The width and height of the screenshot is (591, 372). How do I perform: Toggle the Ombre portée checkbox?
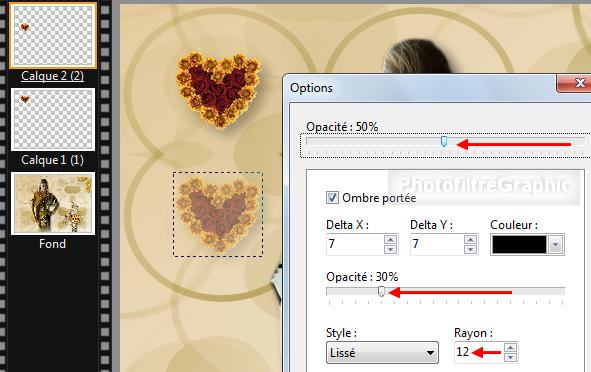[332, 197]
